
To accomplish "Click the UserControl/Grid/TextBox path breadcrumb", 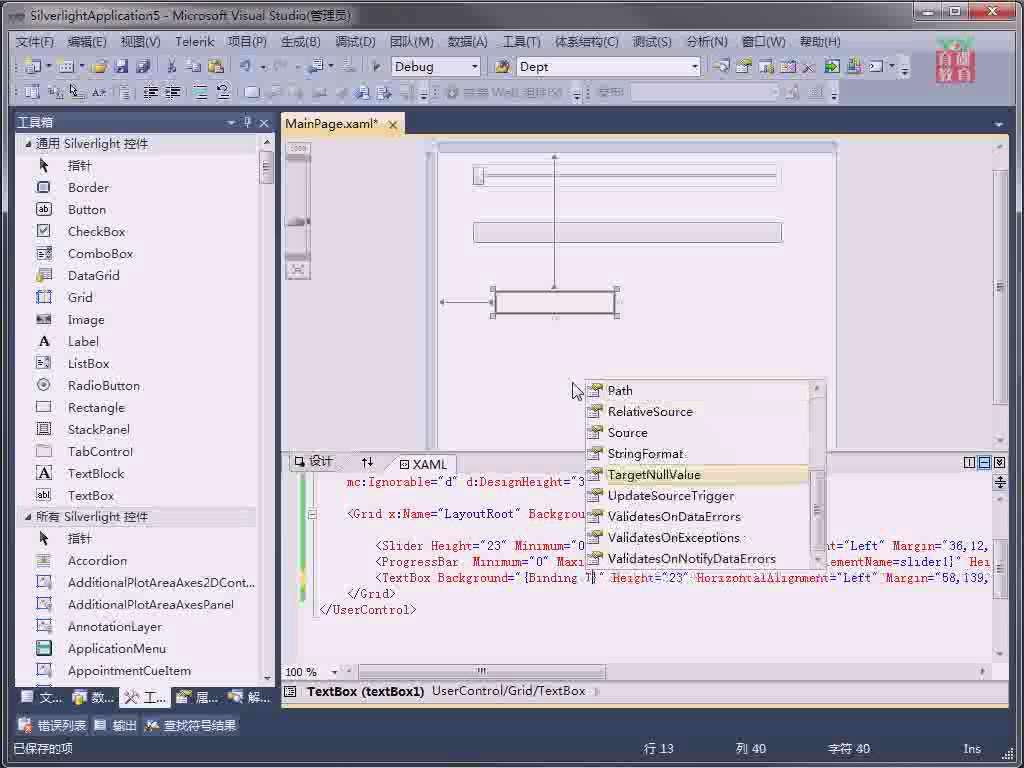I will tap(509, 691).
